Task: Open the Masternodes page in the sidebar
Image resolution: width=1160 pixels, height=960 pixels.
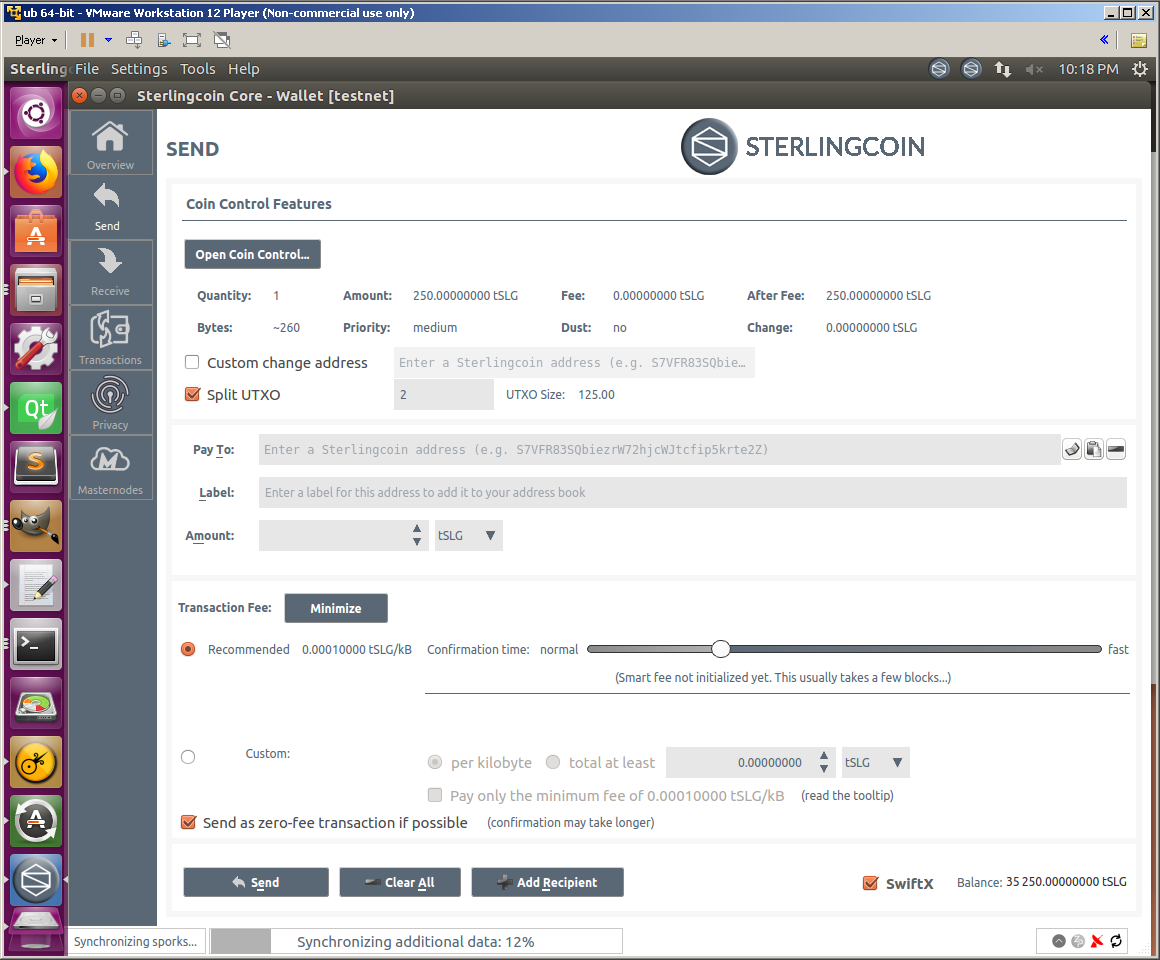Action: coord(110,467)
